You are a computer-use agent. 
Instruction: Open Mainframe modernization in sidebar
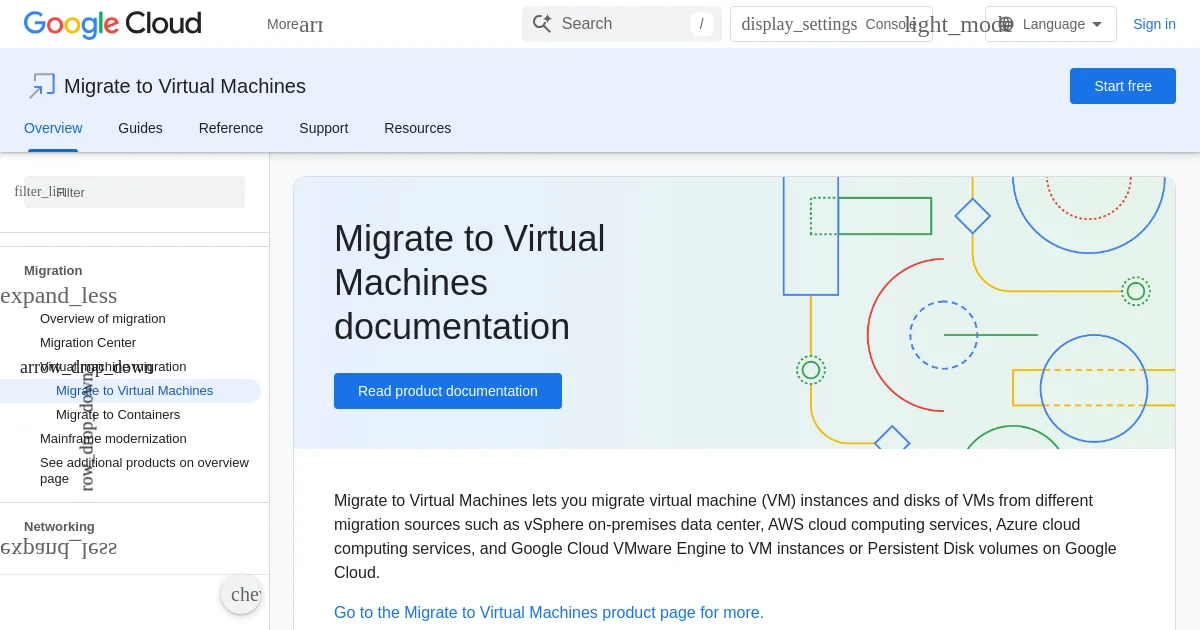[x=113, y=439]
